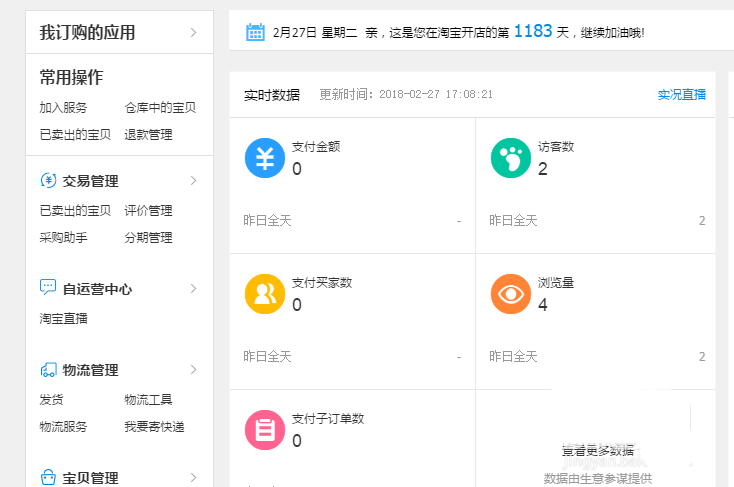Click the 宝贝管理 shopping bag icon

48,477
